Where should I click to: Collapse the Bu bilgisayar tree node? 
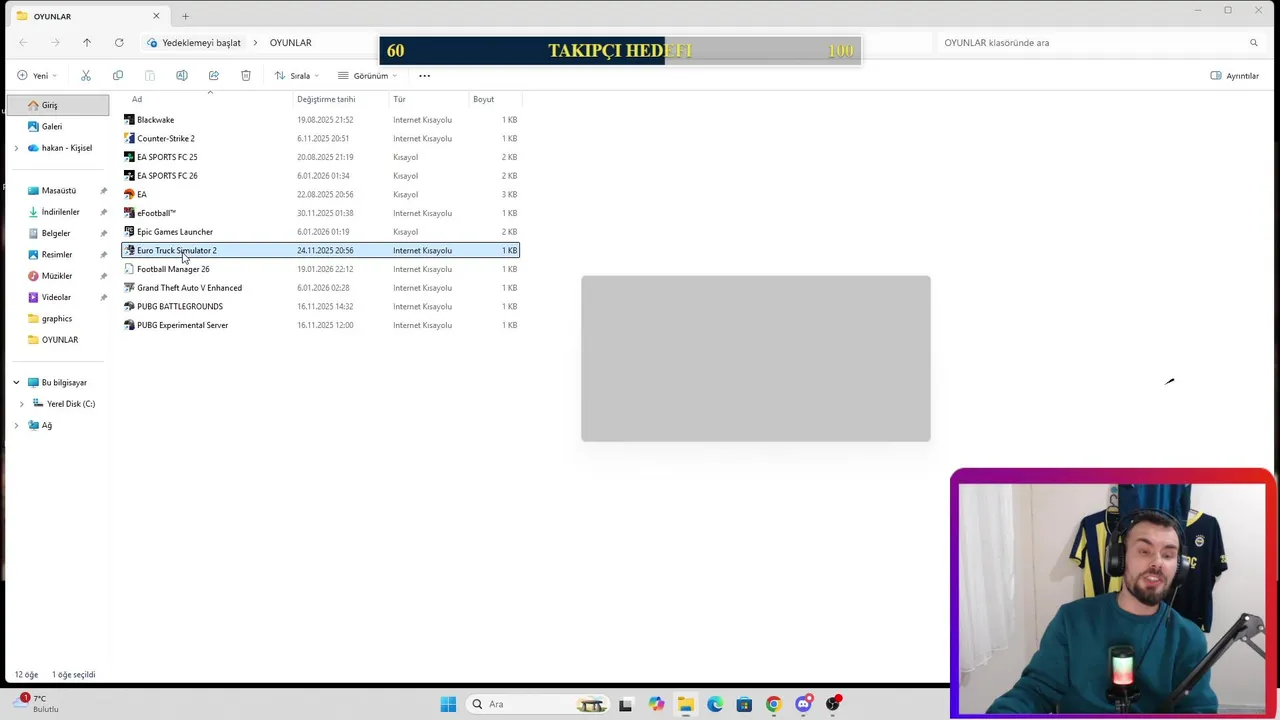point(16,382)
